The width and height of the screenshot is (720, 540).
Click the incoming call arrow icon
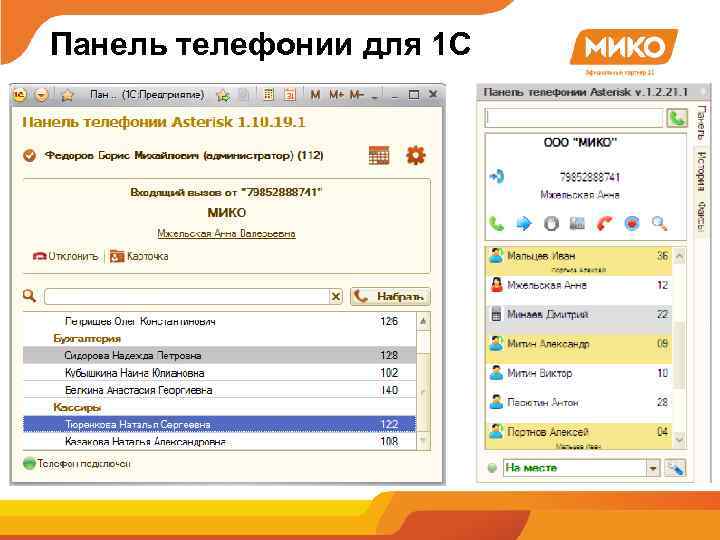tap(496, 177)
